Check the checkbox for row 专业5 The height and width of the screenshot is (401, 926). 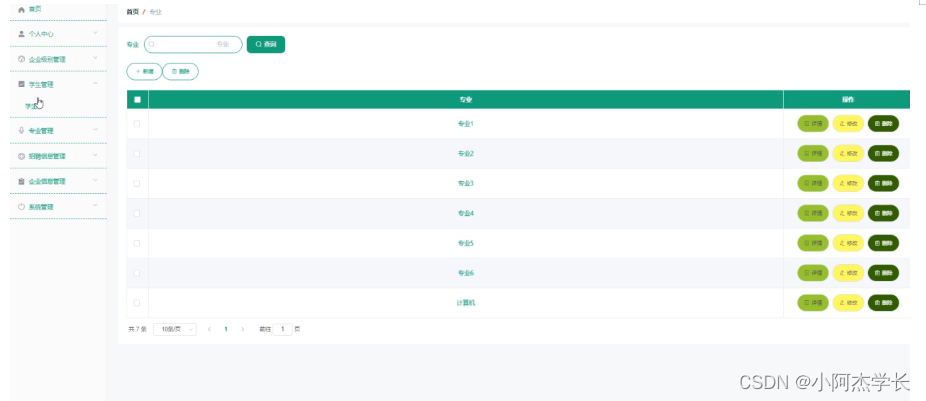point(137,243)
